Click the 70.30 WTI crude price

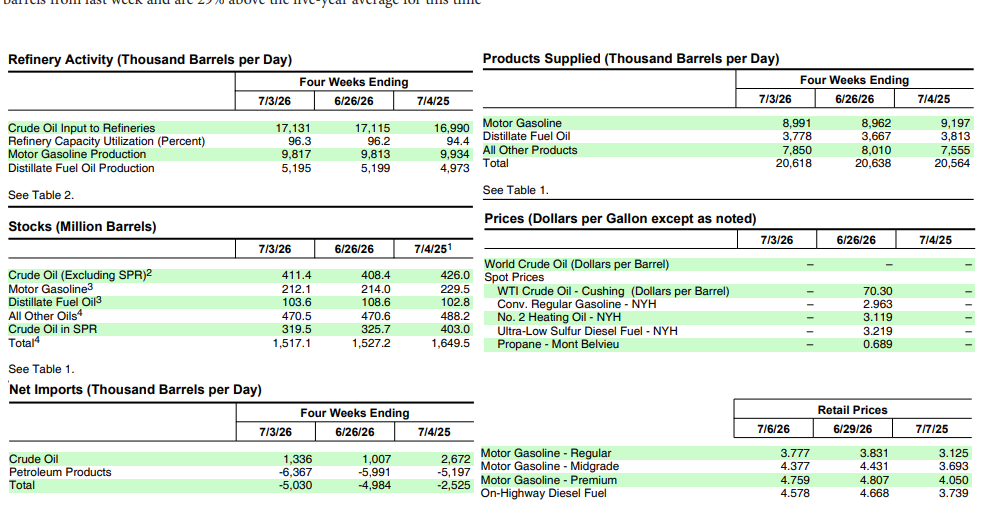click(878, 292)
